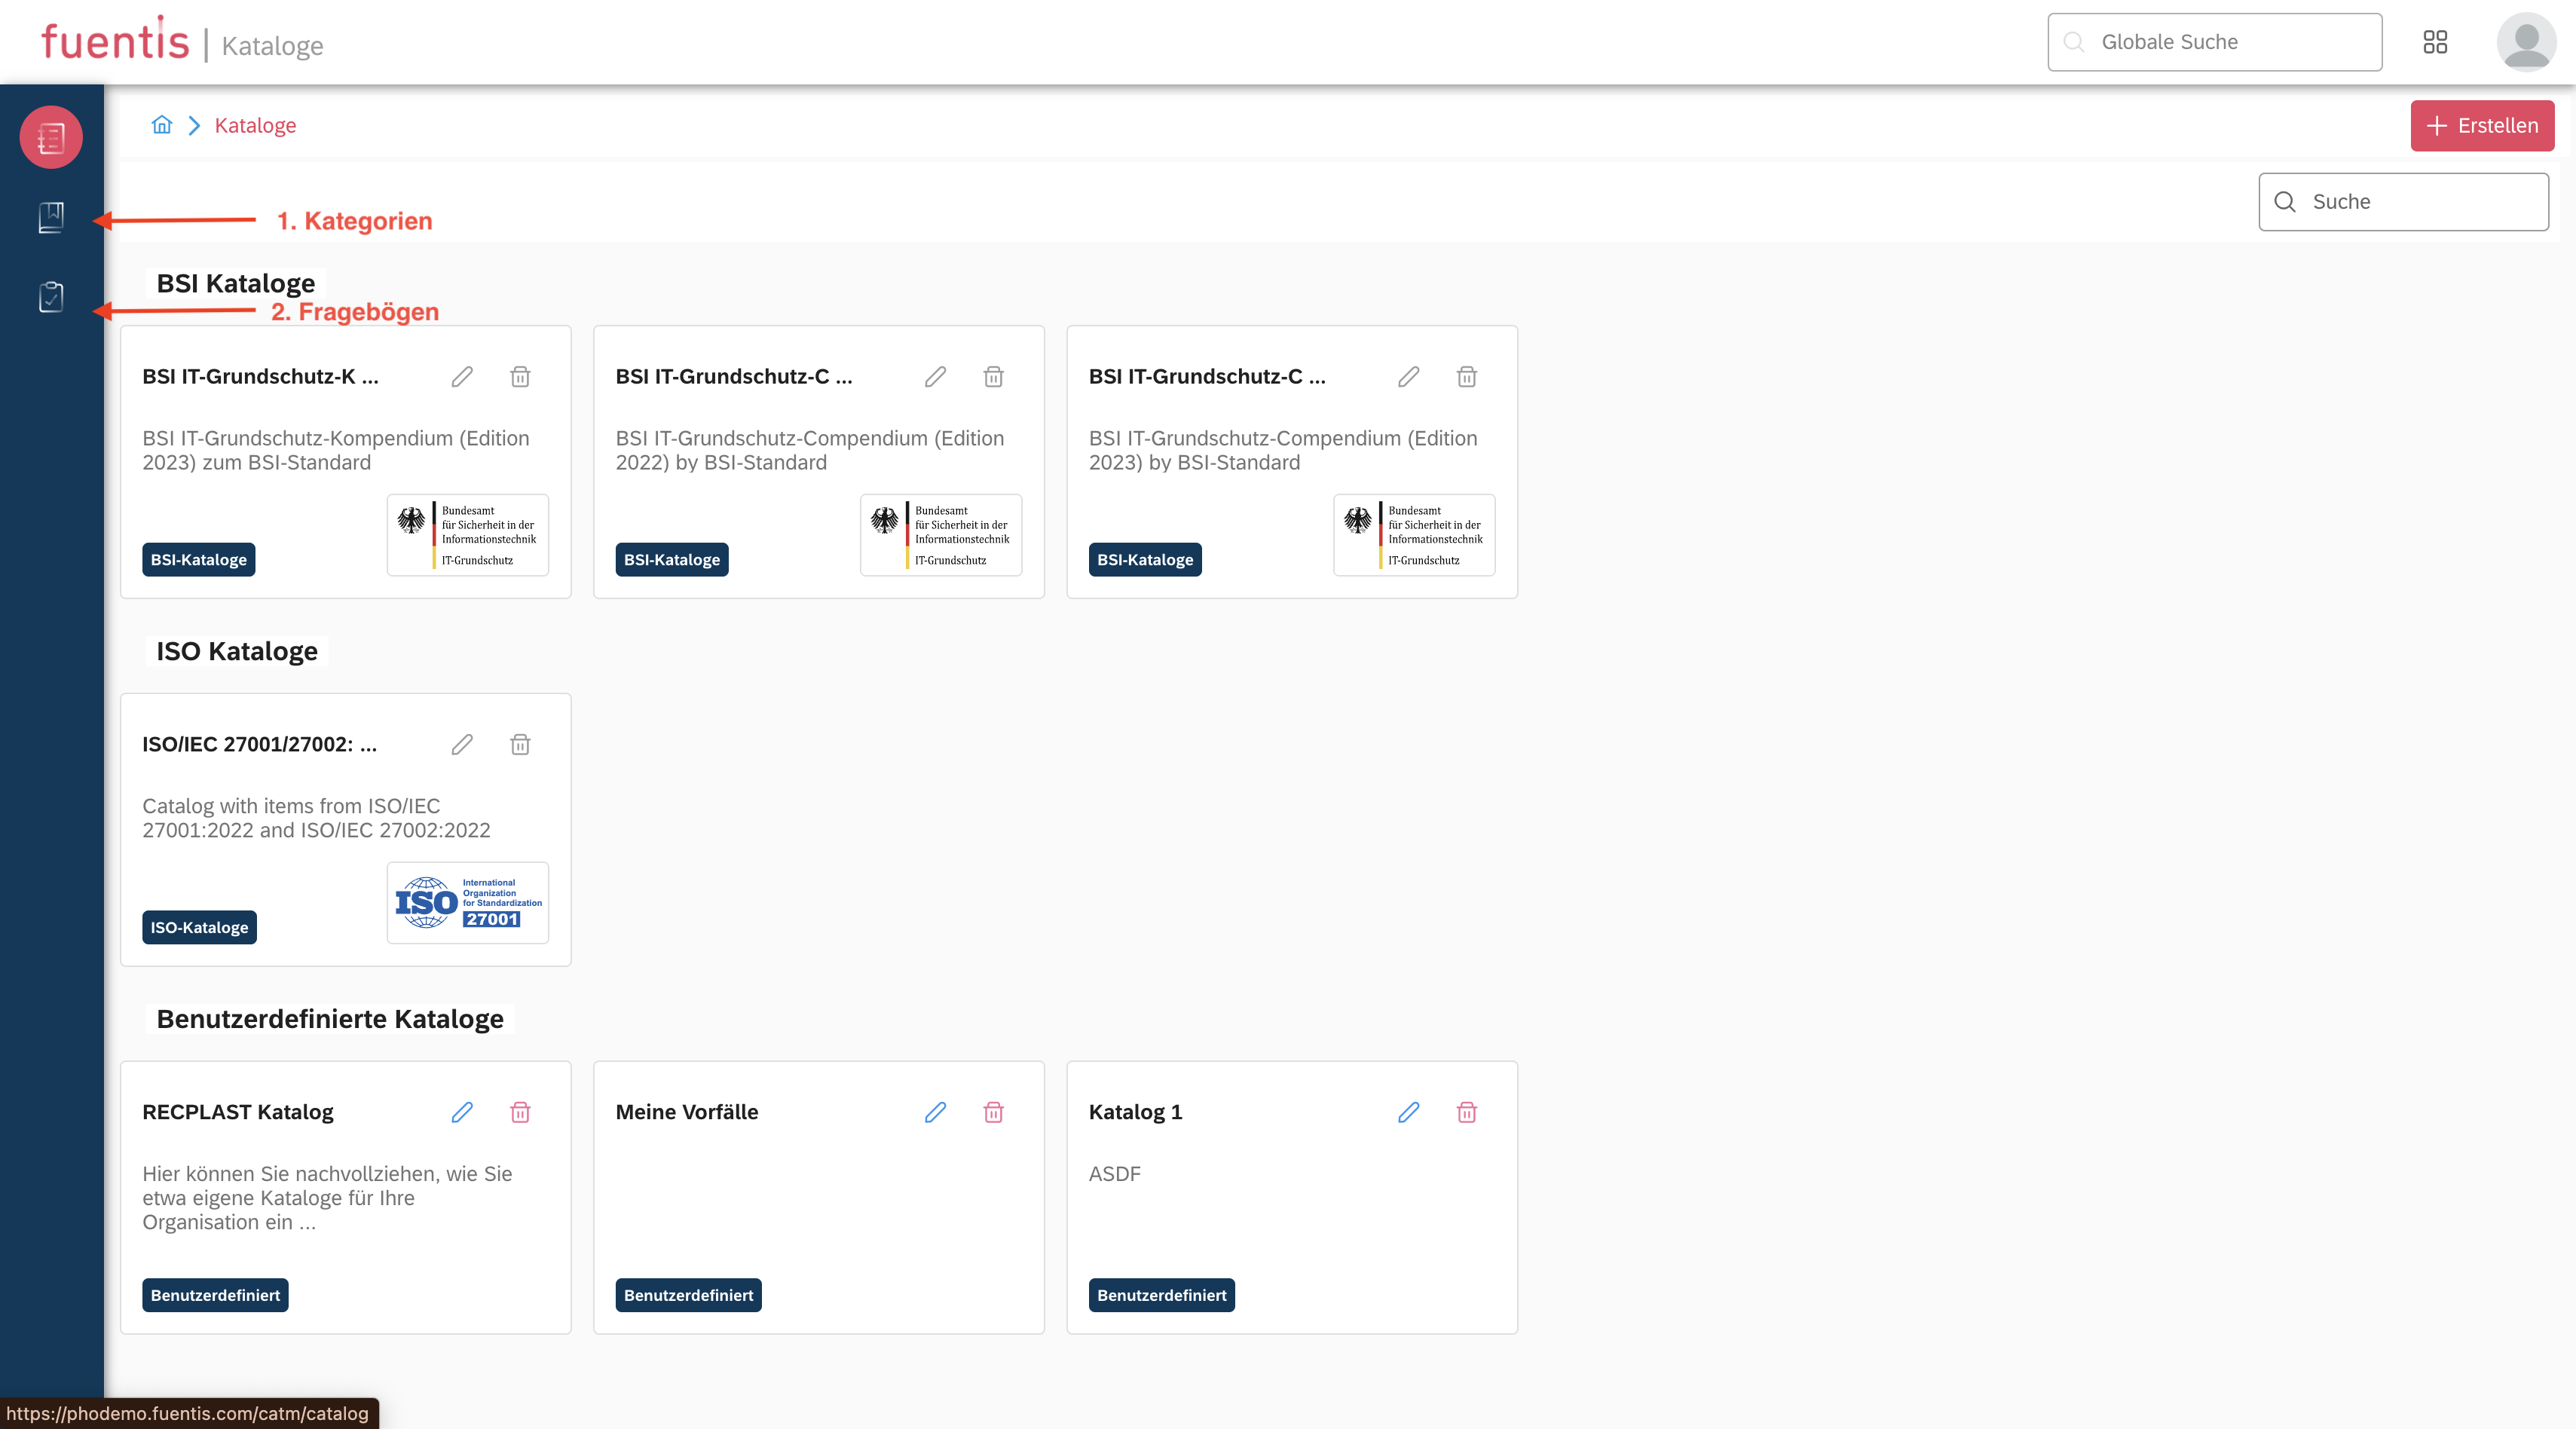Click the ISO 27001 logo thumbnail

(468, 902)
